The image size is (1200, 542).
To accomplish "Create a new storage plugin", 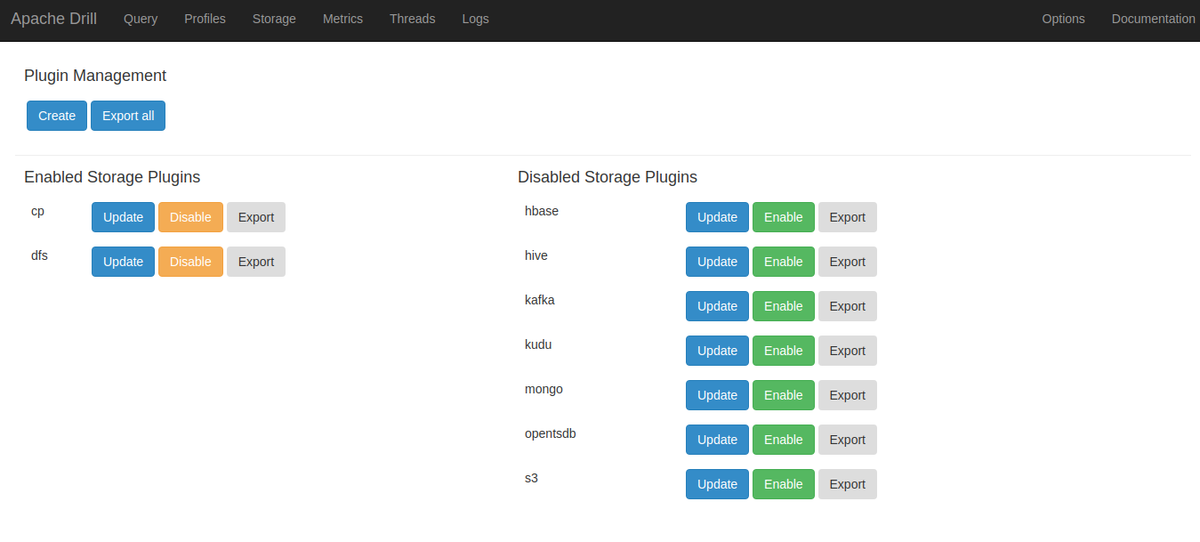I will tap(57, 116).
